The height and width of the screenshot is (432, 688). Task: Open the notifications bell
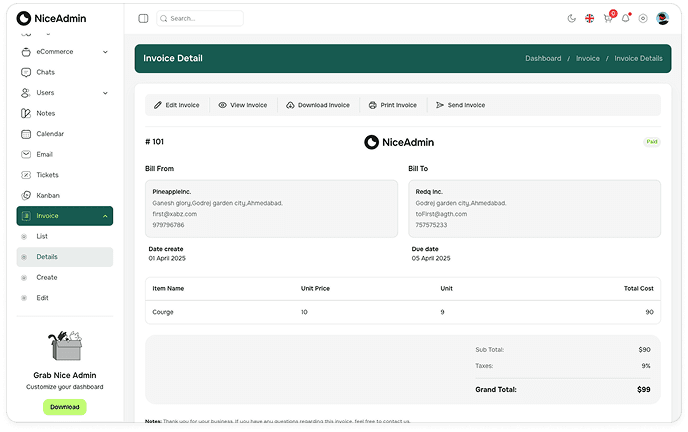click(x=626, y=18)
